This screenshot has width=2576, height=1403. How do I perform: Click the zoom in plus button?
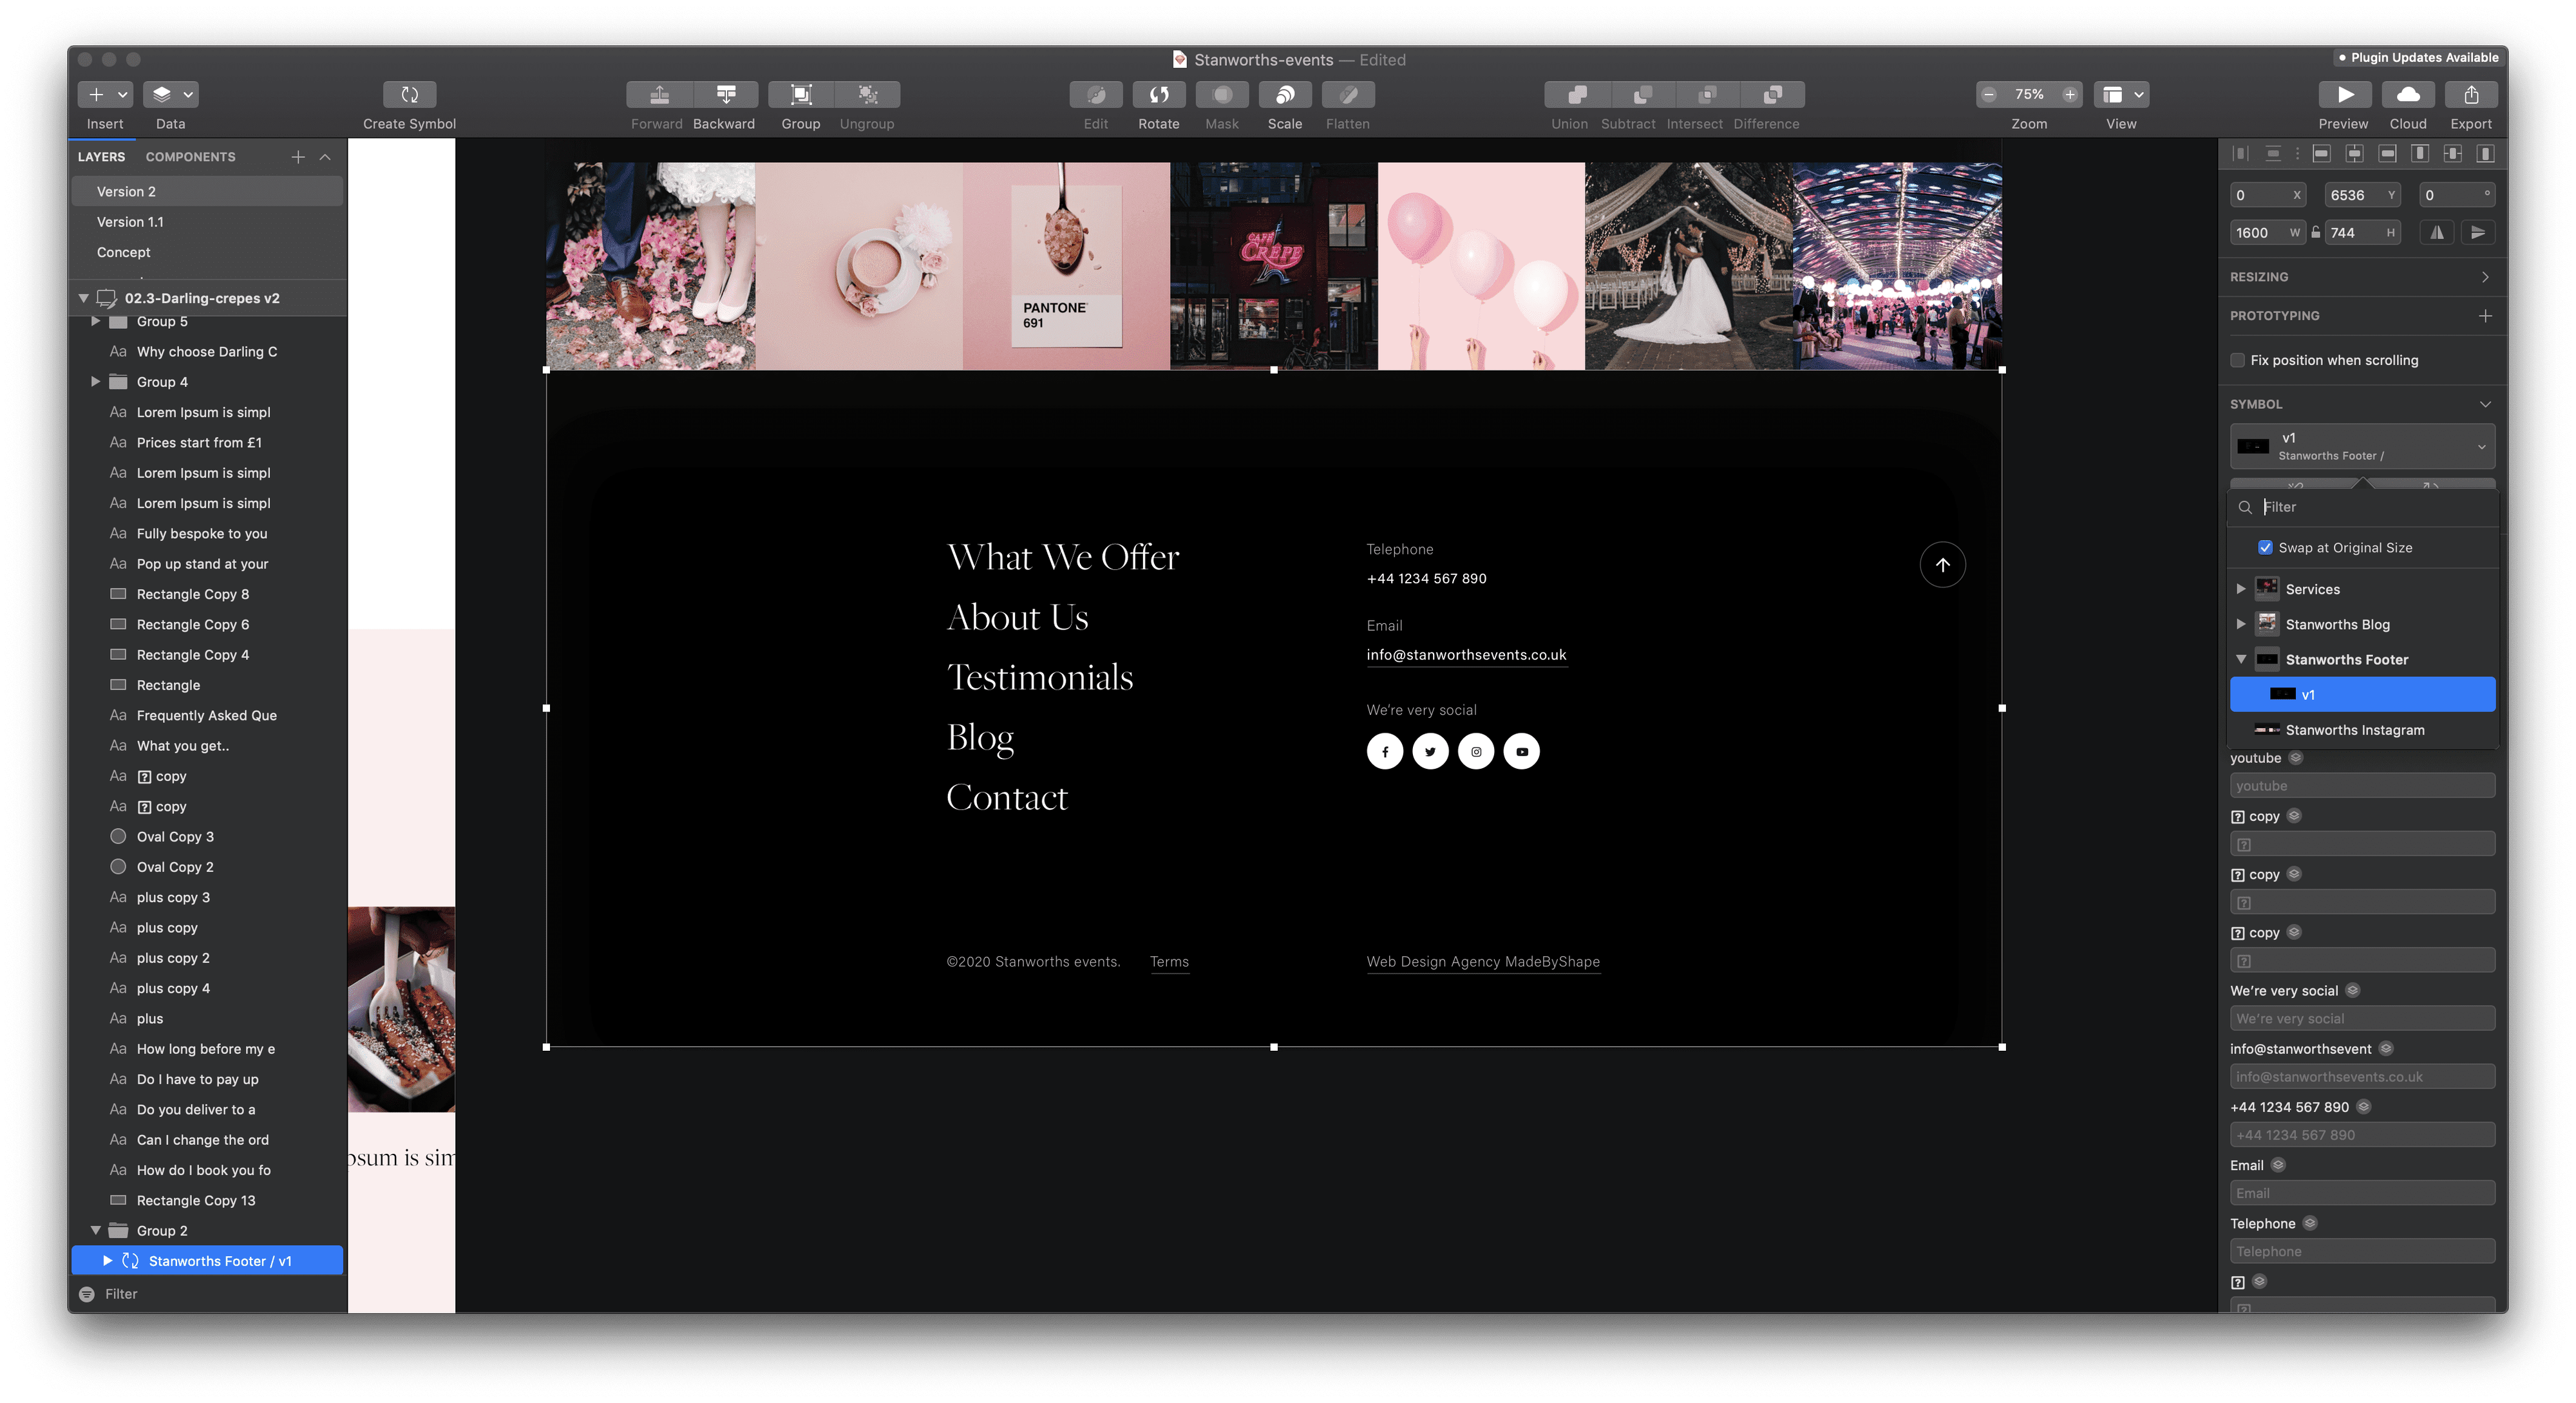coord(2069,94)
